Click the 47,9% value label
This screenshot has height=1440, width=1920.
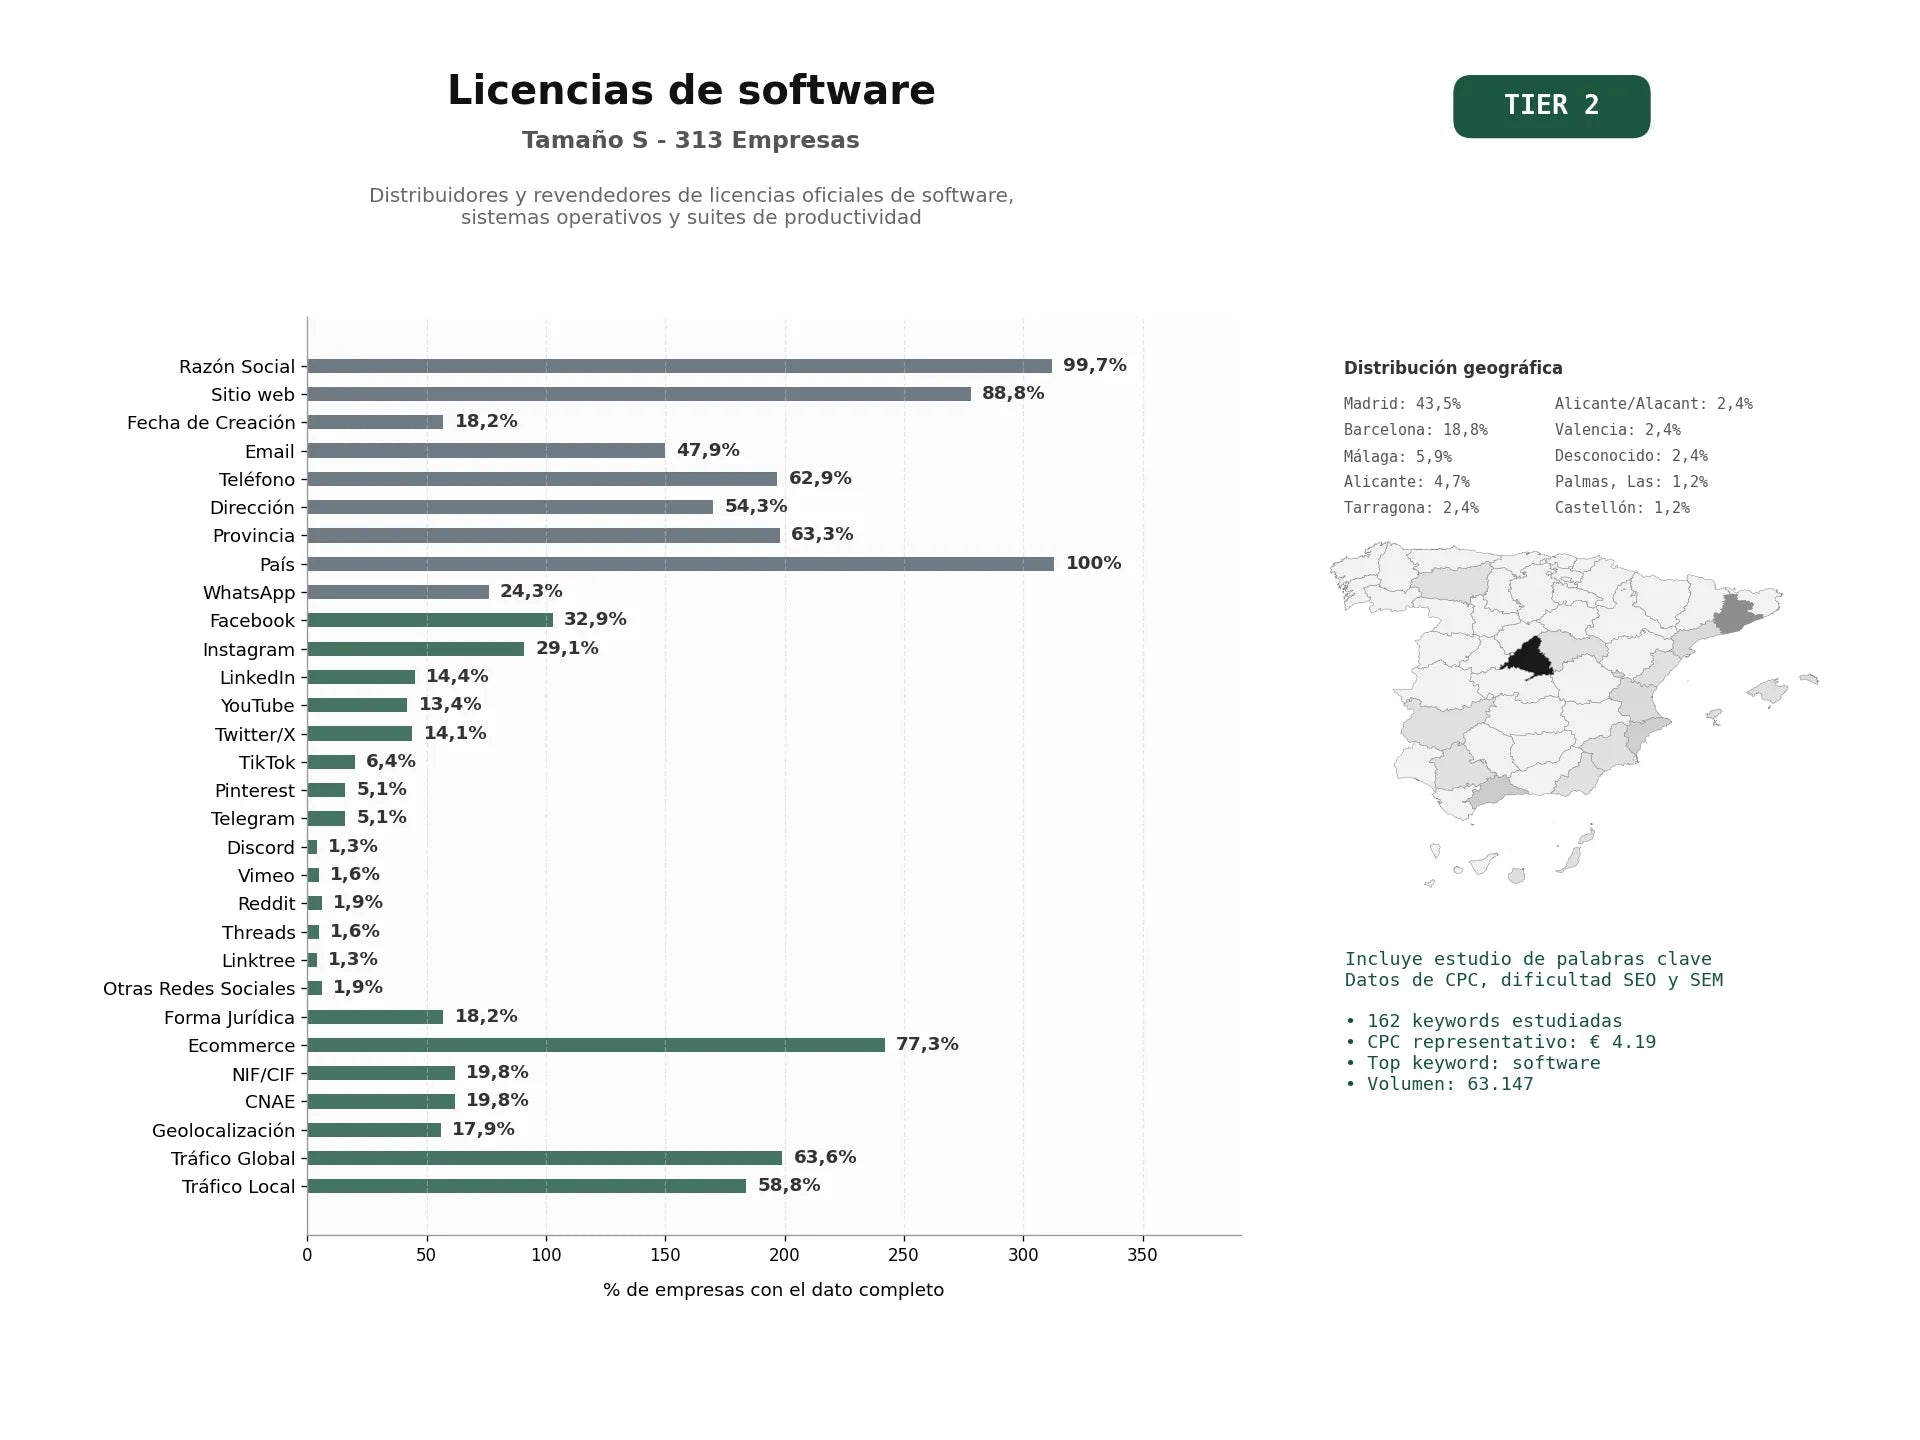[708, 450]
